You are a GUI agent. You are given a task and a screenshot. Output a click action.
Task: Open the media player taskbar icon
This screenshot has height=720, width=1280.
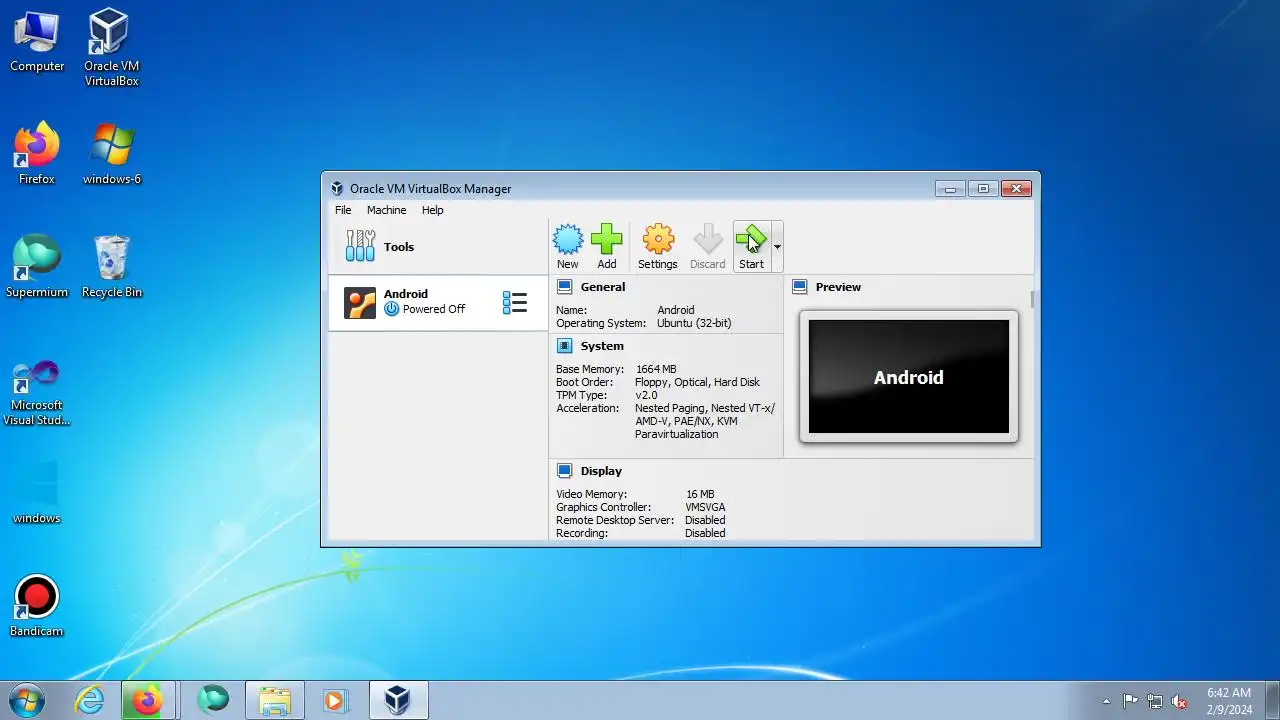(335, 700)
